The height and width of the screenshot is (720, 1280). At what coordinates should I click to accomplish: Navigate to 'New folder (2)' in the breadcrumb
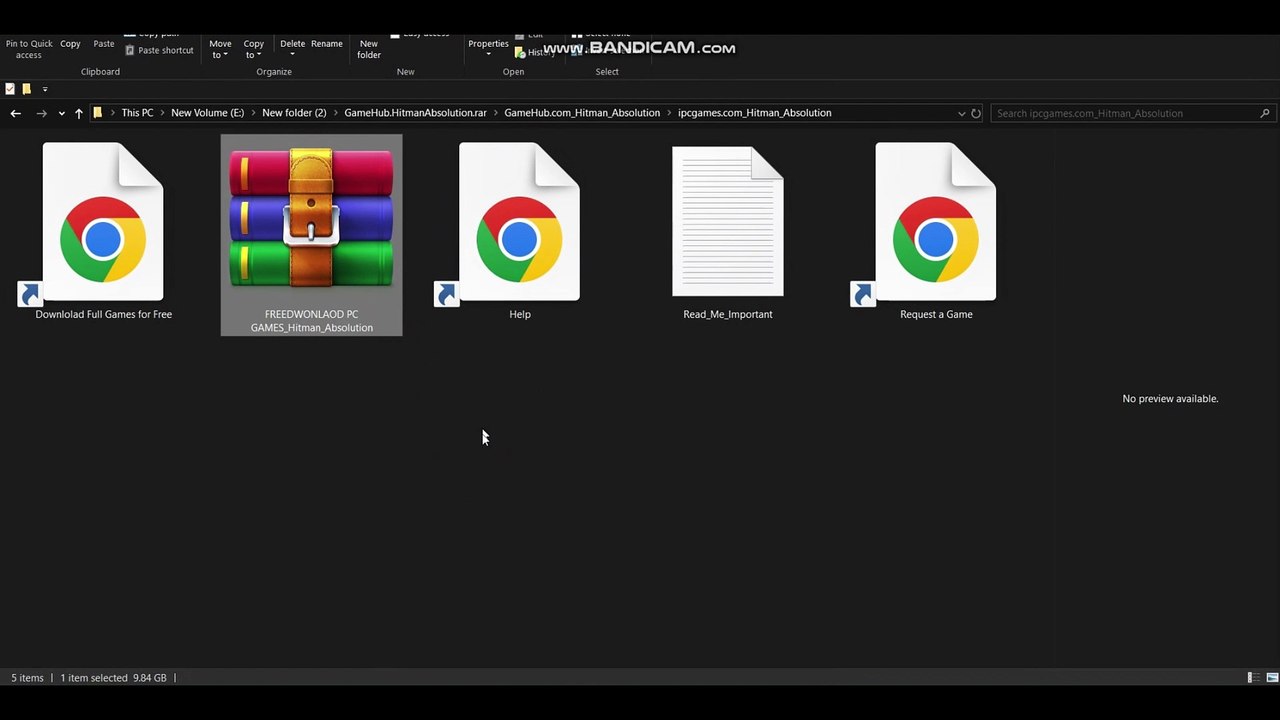coord(294,113)
